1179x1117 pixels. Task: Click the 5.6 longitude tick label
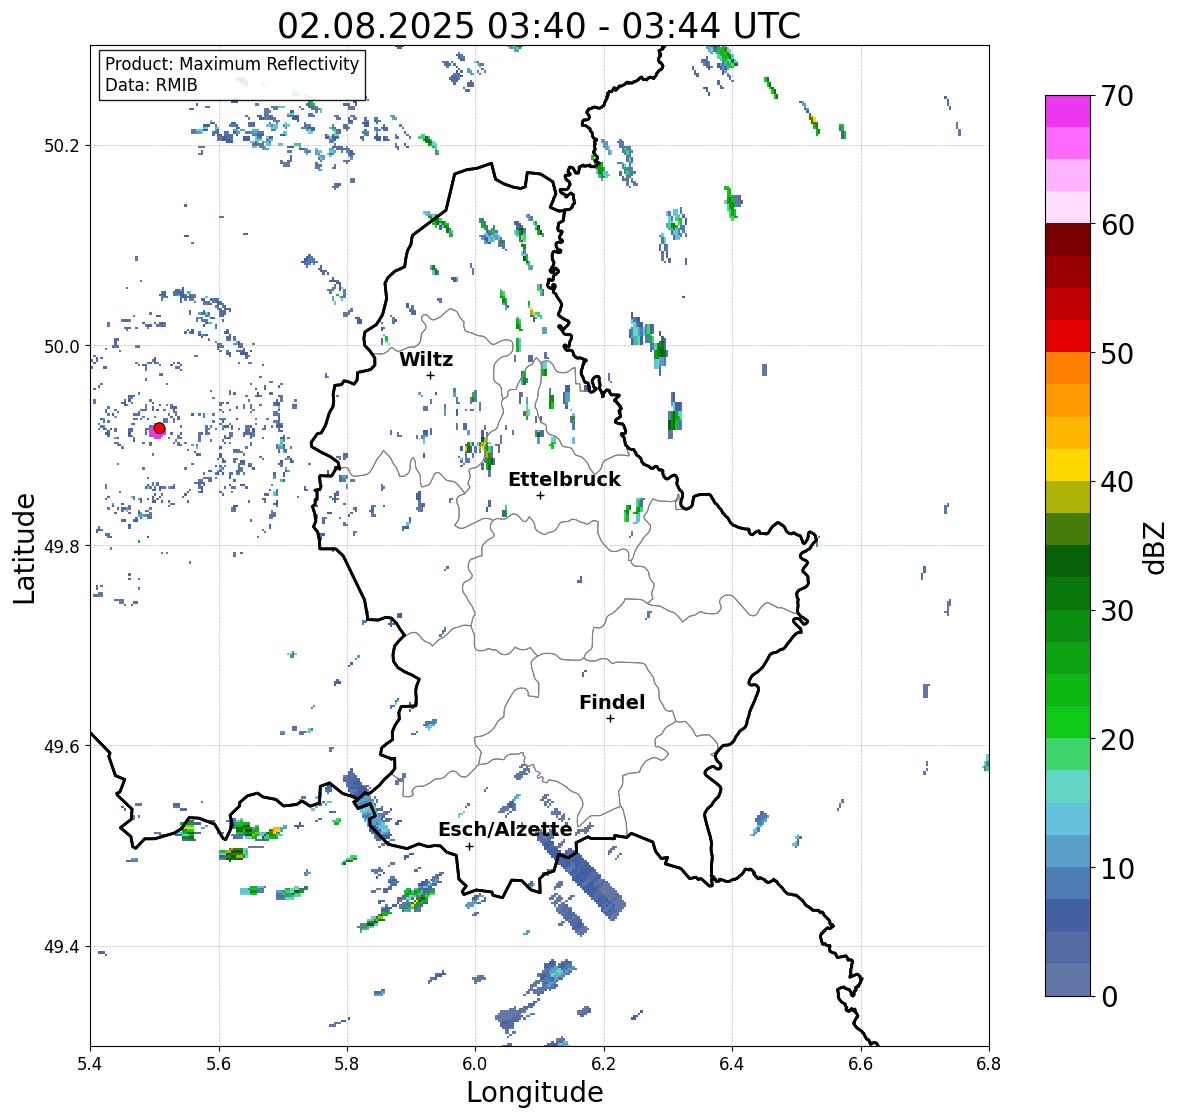219,1063
